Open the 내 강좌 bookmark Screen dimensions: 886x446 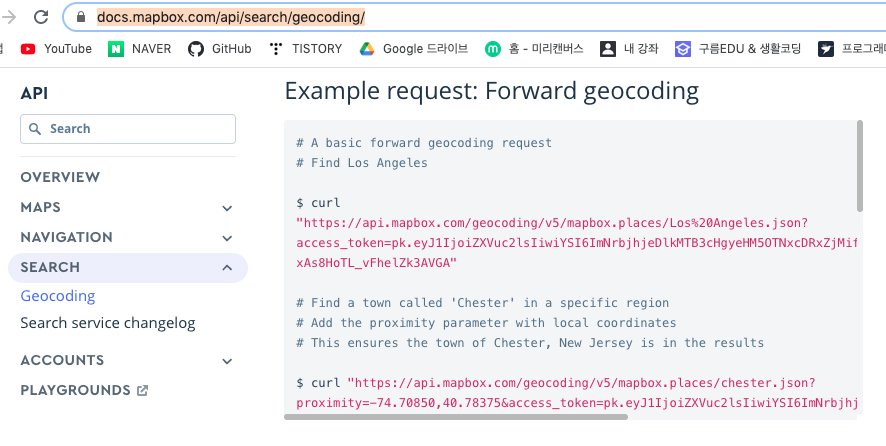(629, 49)
